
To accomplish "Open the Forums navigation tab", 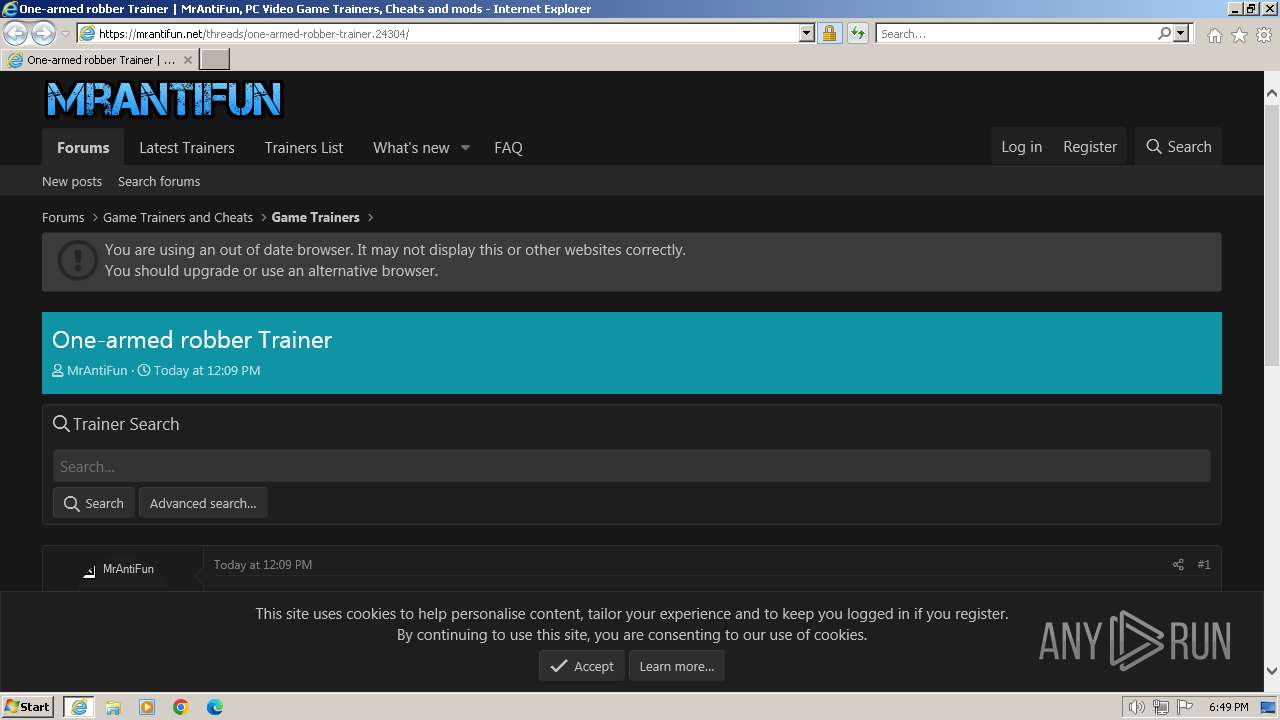I will [x=83, y=147].
